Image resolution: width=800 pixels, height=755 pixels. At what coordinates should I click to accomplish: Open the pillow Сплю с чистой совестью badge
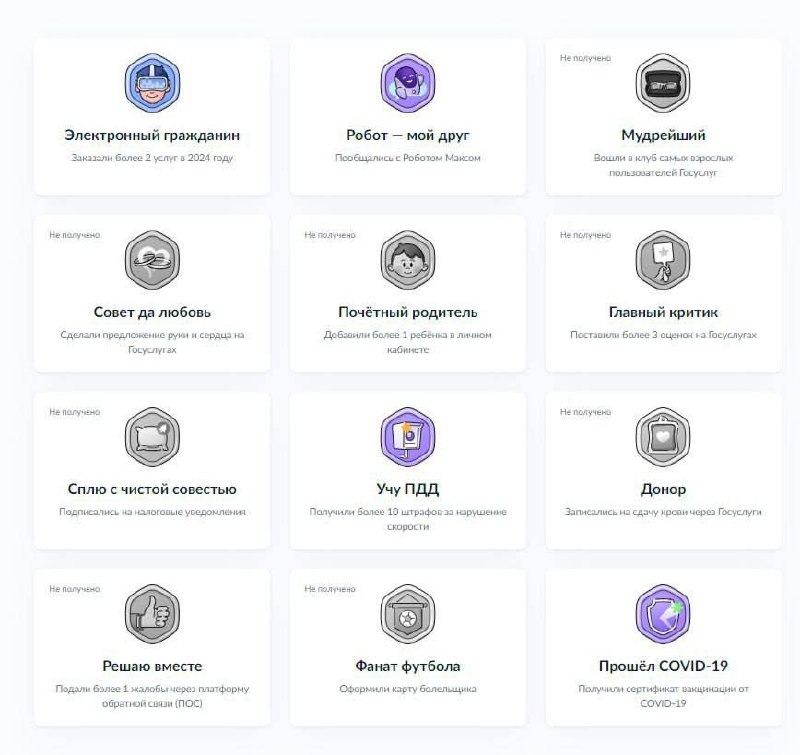[x=152, y=437]
